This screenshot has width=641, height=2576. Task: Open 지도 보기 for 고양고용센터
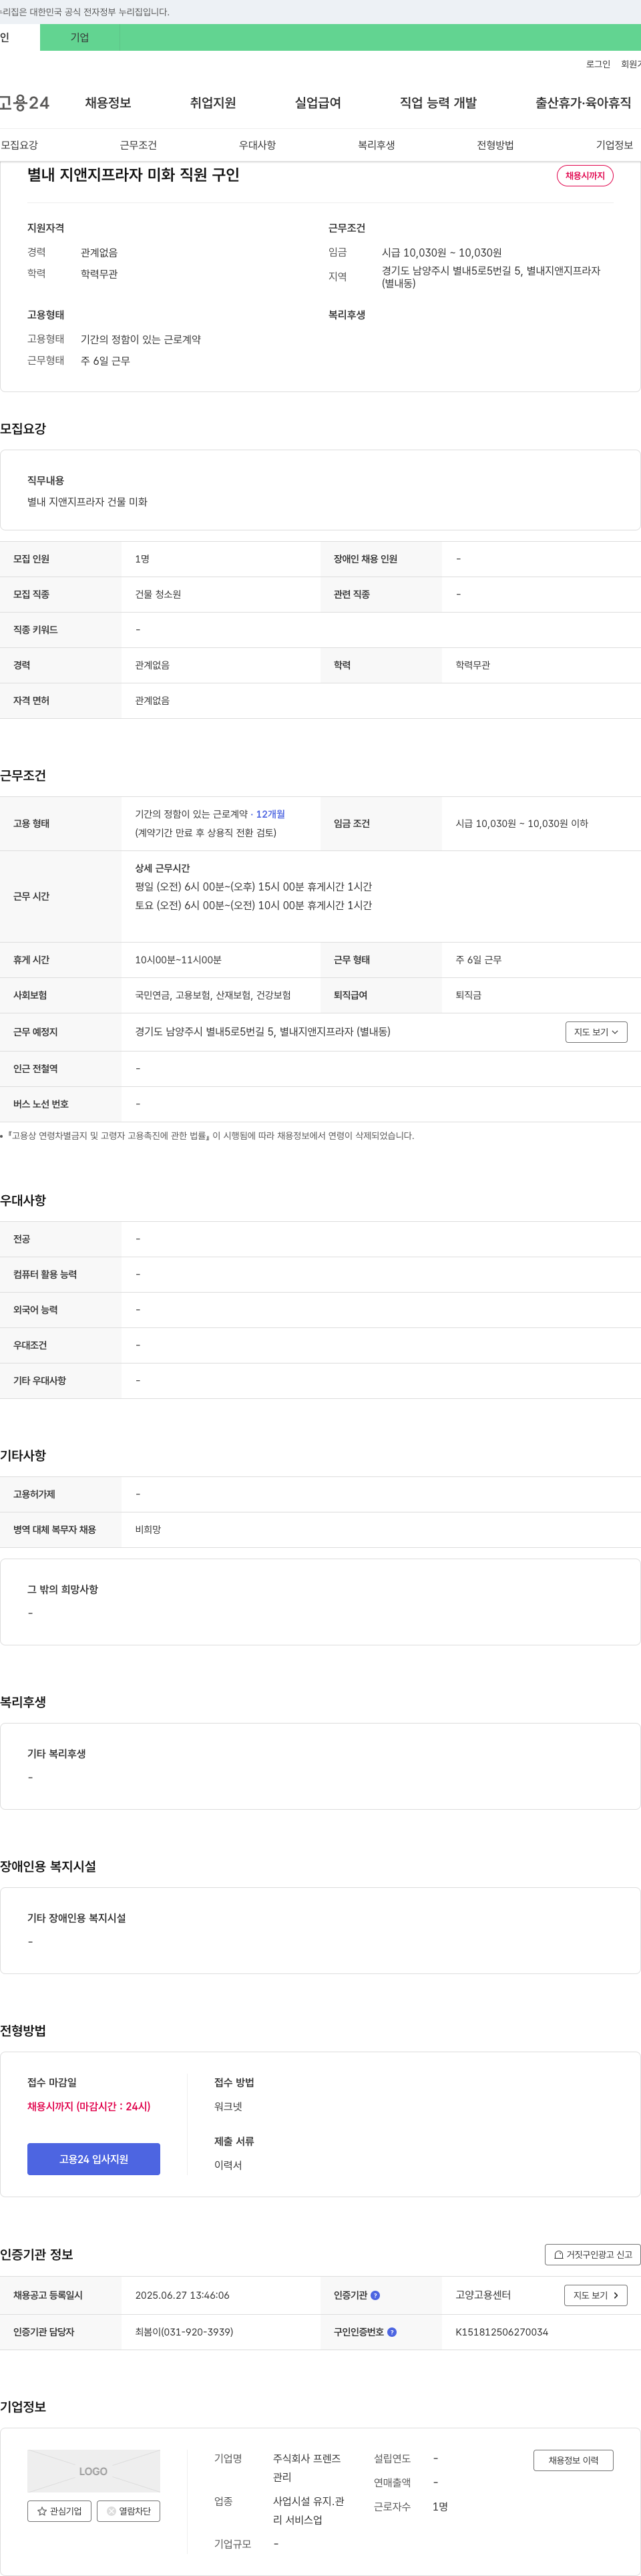596,2295
